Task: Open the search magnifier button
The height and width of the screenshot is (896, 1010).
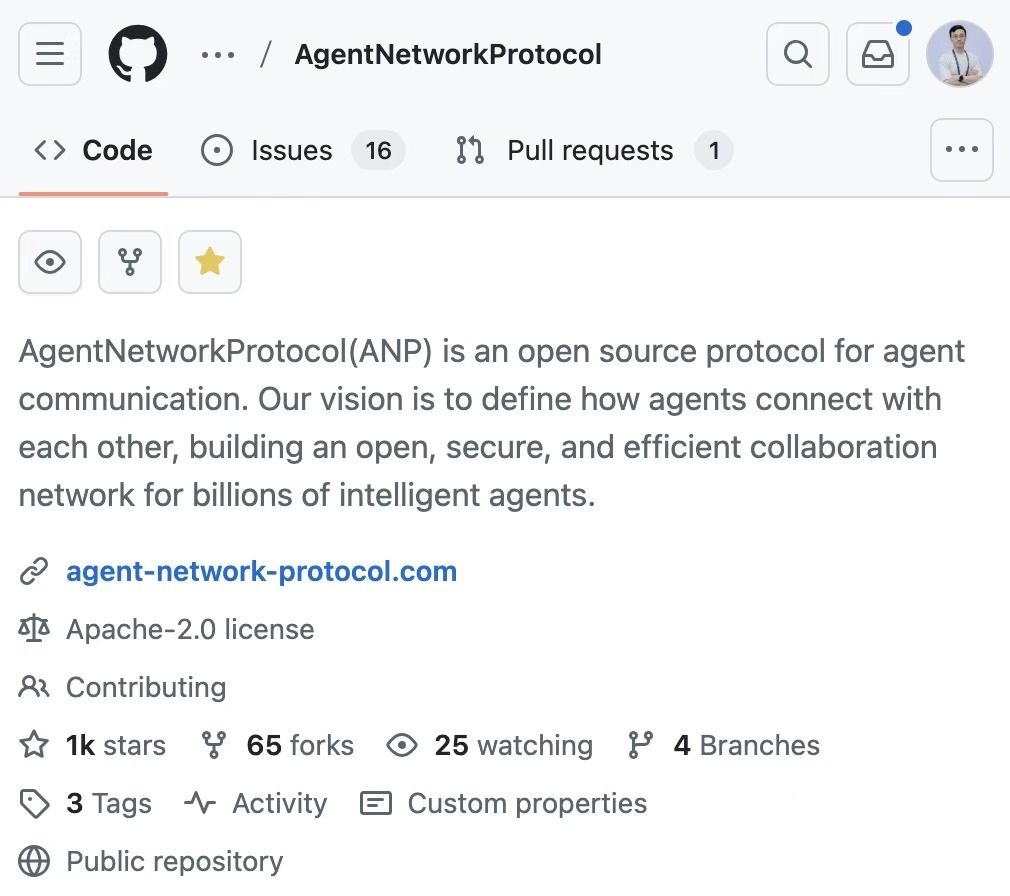Action: point(797,54)
